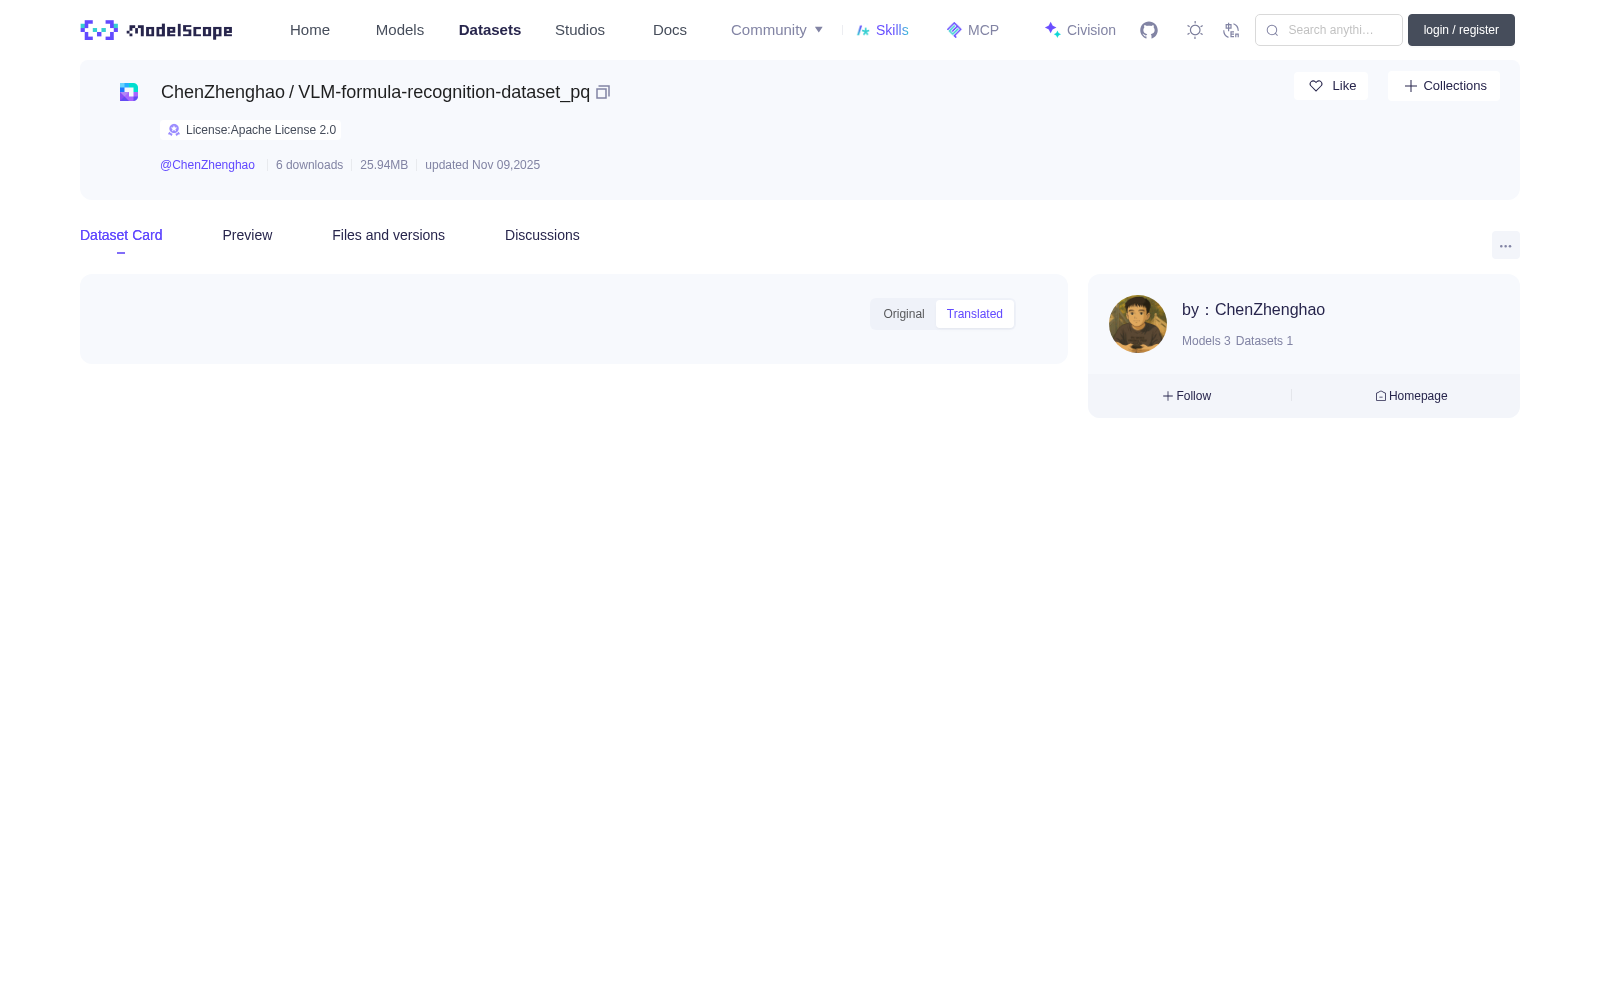Copy dataset name using copy icon

click(x=603, y=92)
